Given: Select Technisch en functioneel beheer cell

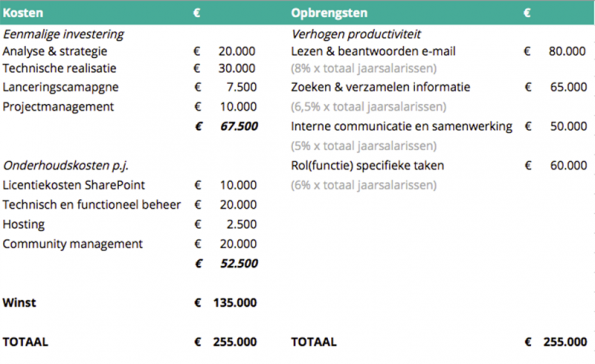Looking at the screenshot, I should coord(91,205).
